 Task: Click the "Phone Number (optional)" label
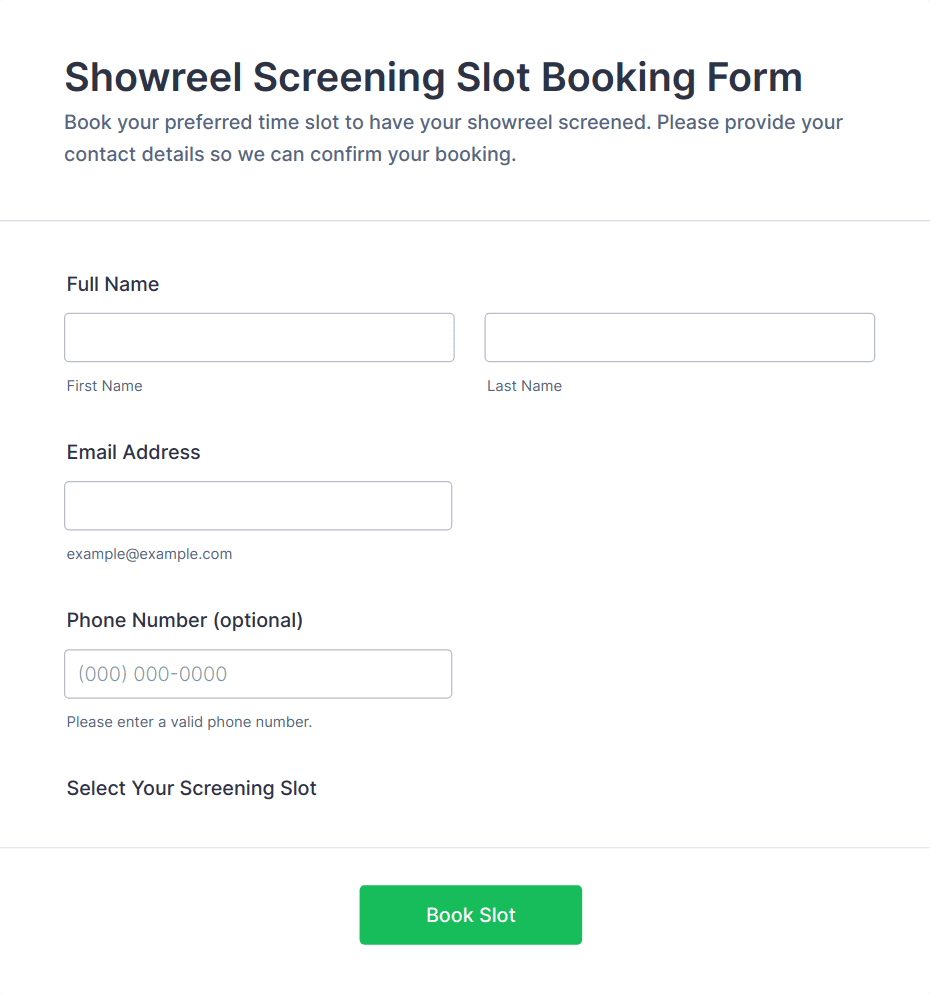point(185,621)
